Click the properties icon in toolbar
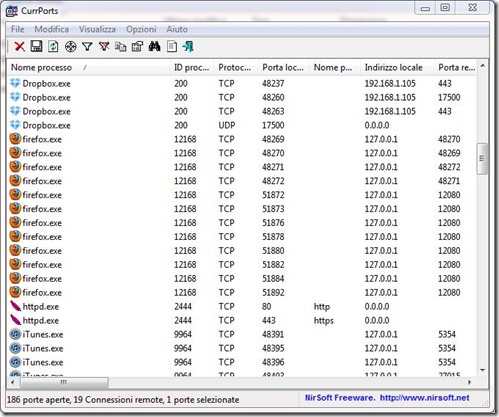 (x=137, y=46)
